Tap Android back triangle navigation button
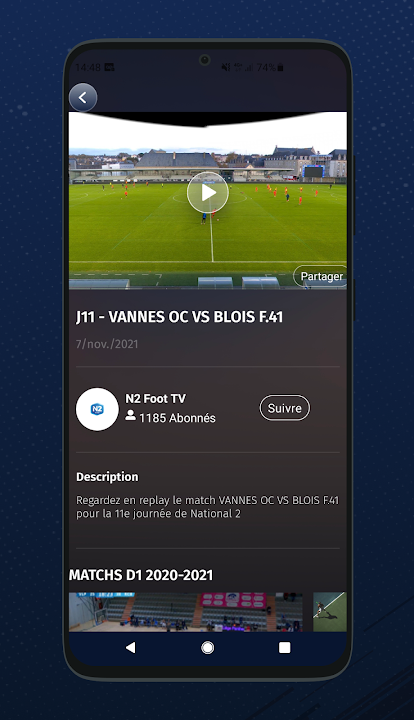This screenshot has width=414, height=720. pyautogui.click(x=131, y=647)
